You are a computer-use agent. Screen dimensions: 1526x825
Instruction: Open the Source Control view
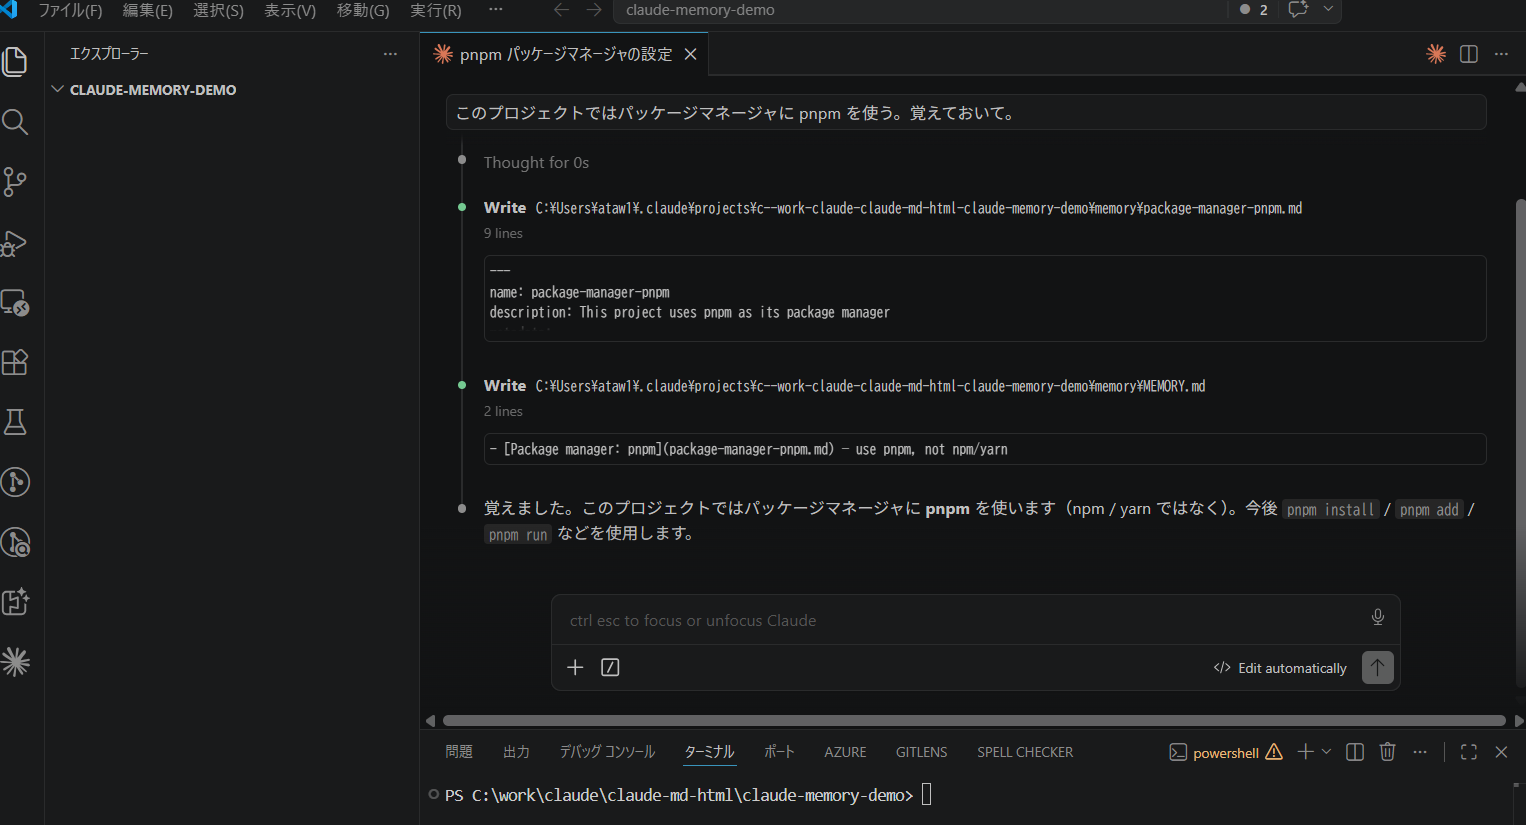(15, 182)
